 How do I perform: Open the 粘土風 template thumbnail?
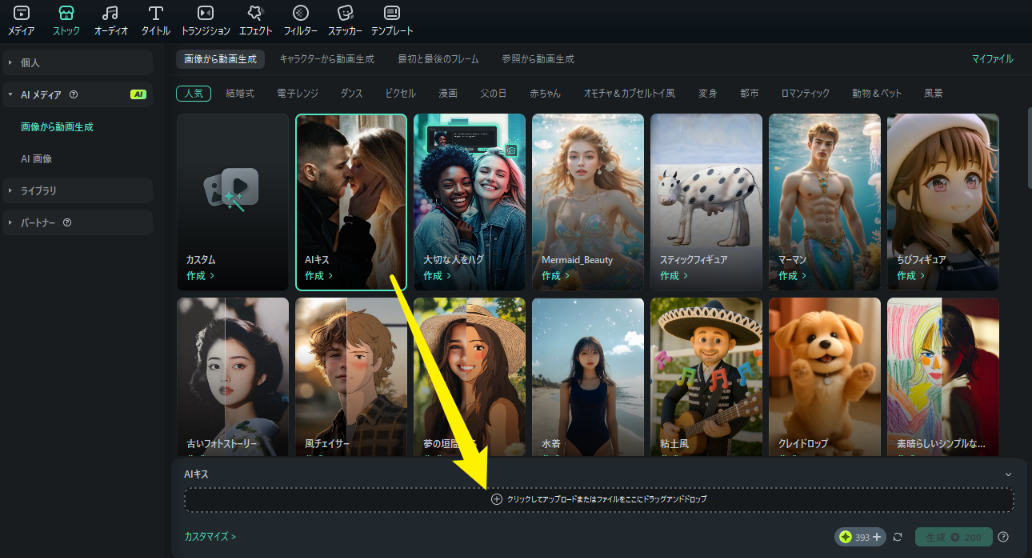[x=706, y=377]
